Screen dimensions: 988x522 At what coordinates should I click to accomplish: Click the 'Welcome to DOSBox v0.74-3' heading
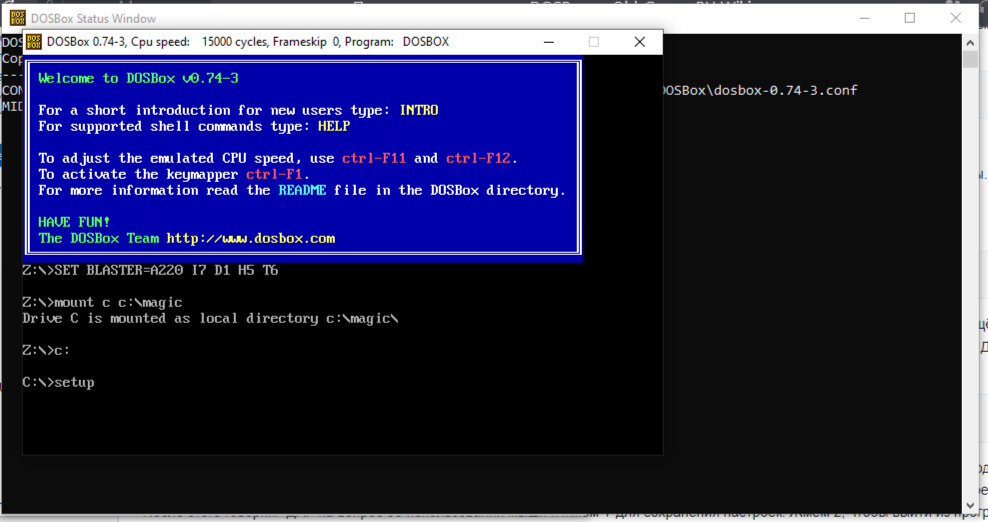[x=138, y=78]
